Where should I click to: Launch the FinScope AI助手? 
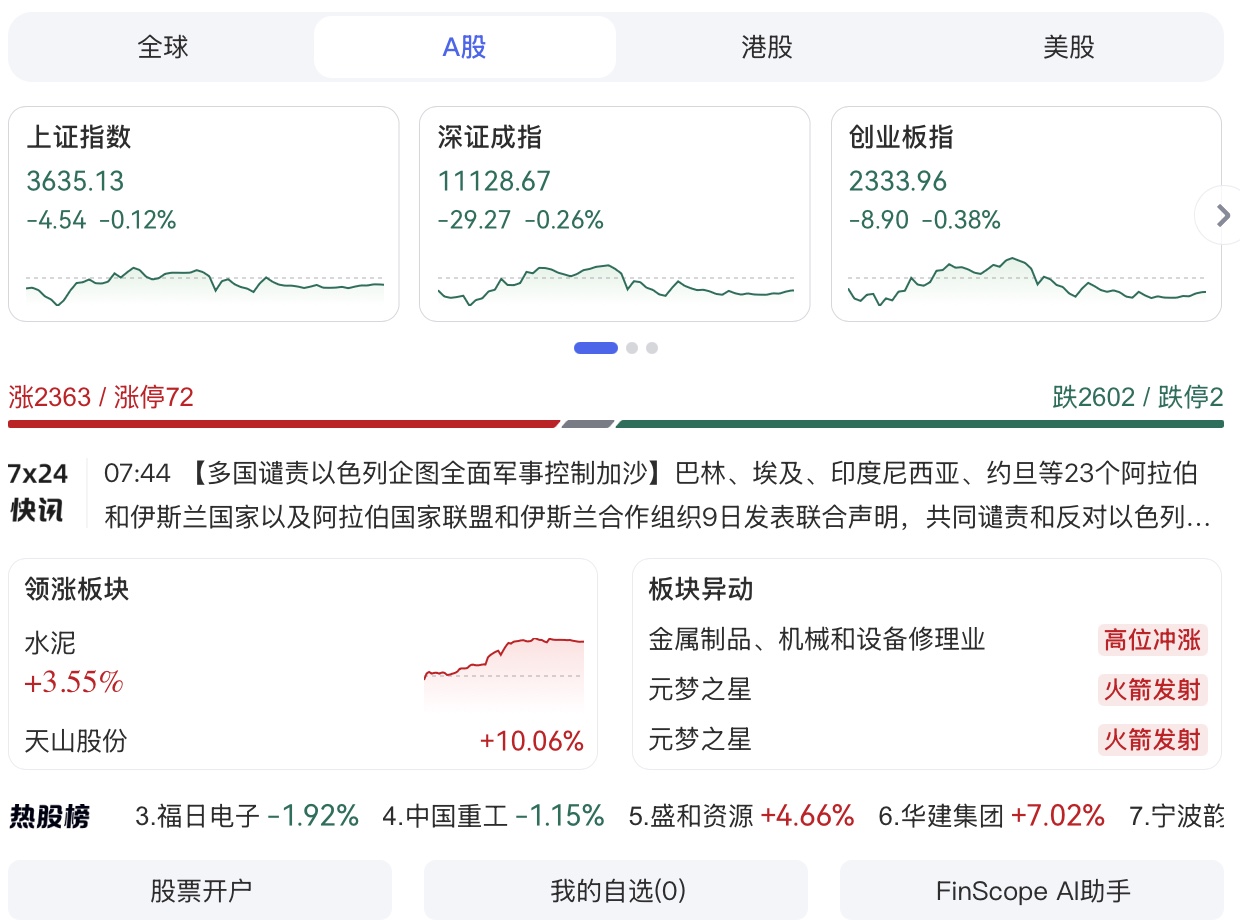(1032, 890)
